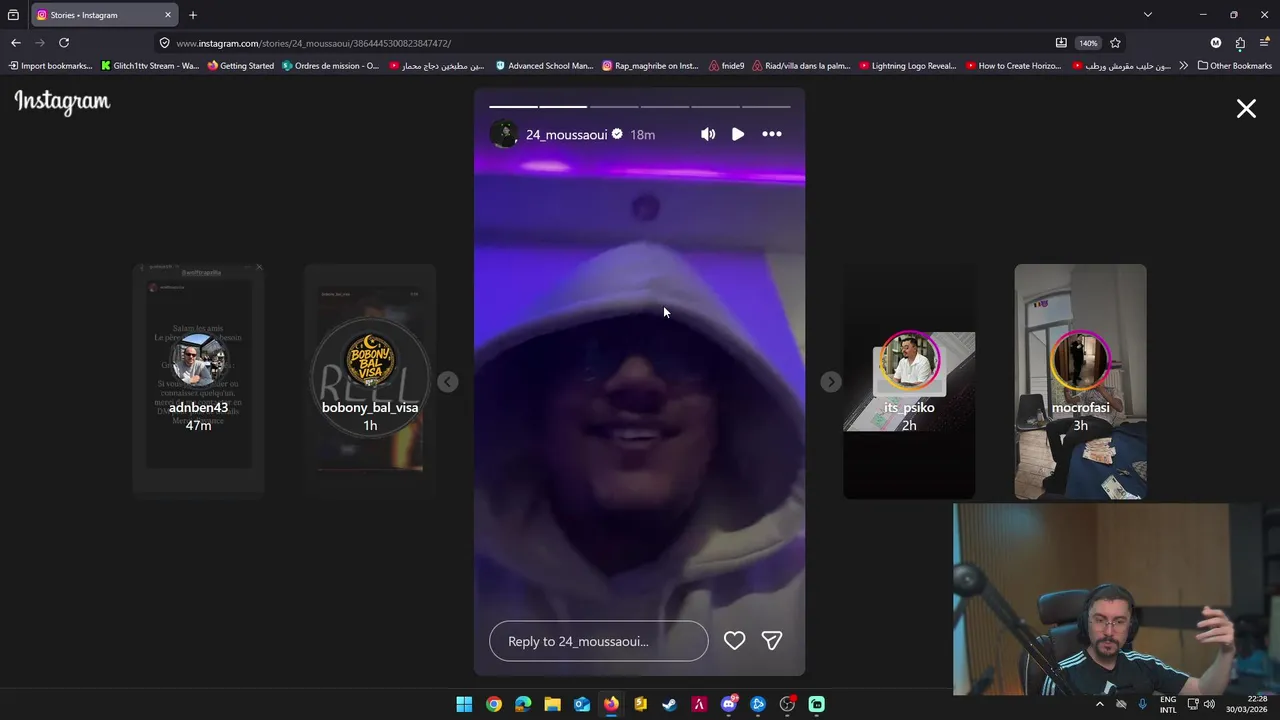Open adnben43 story preview
Viewport: 1280px width, 720px height.
point(198,380)
